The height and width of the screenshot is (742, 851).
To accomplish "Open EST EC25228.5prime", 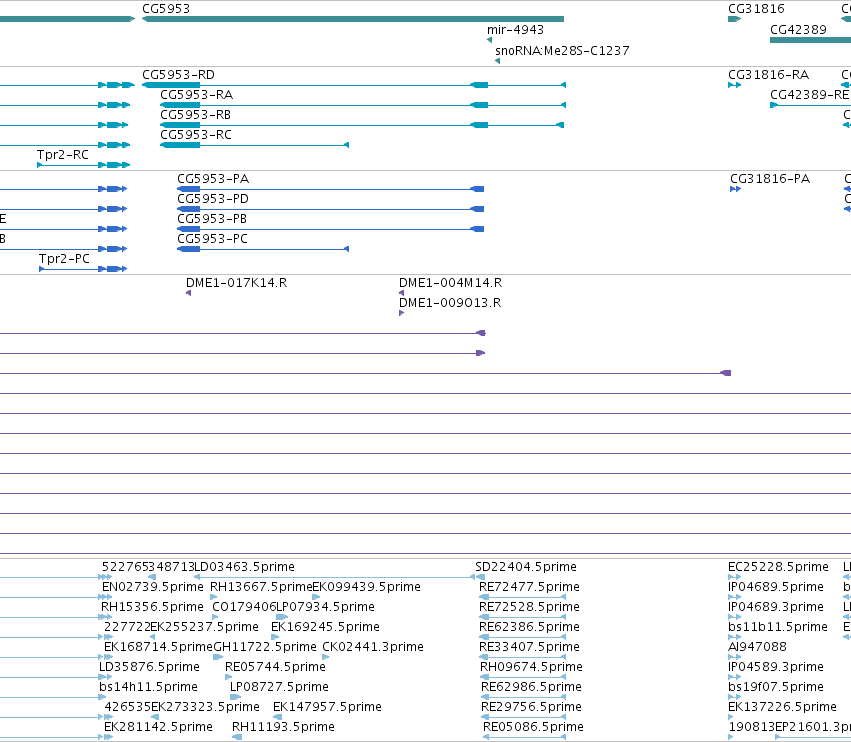I will click(x=778, y=567).
